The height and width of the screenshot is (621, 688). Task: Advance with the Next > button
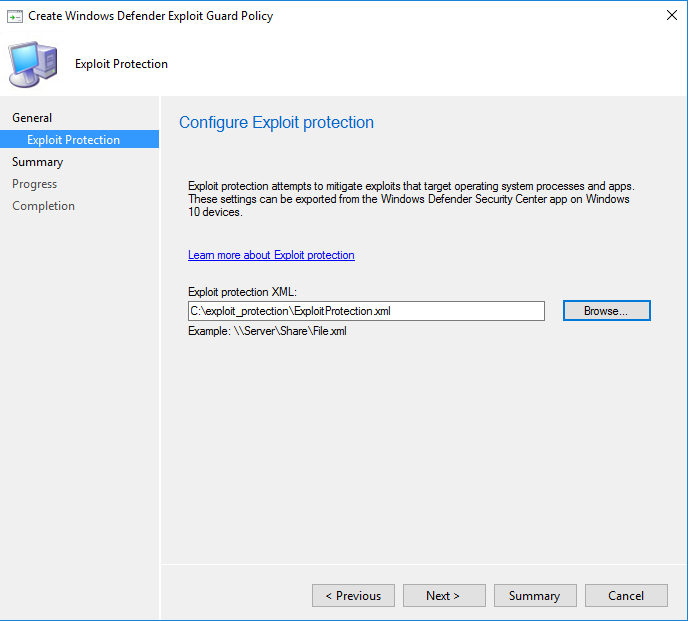coord(443,596)
